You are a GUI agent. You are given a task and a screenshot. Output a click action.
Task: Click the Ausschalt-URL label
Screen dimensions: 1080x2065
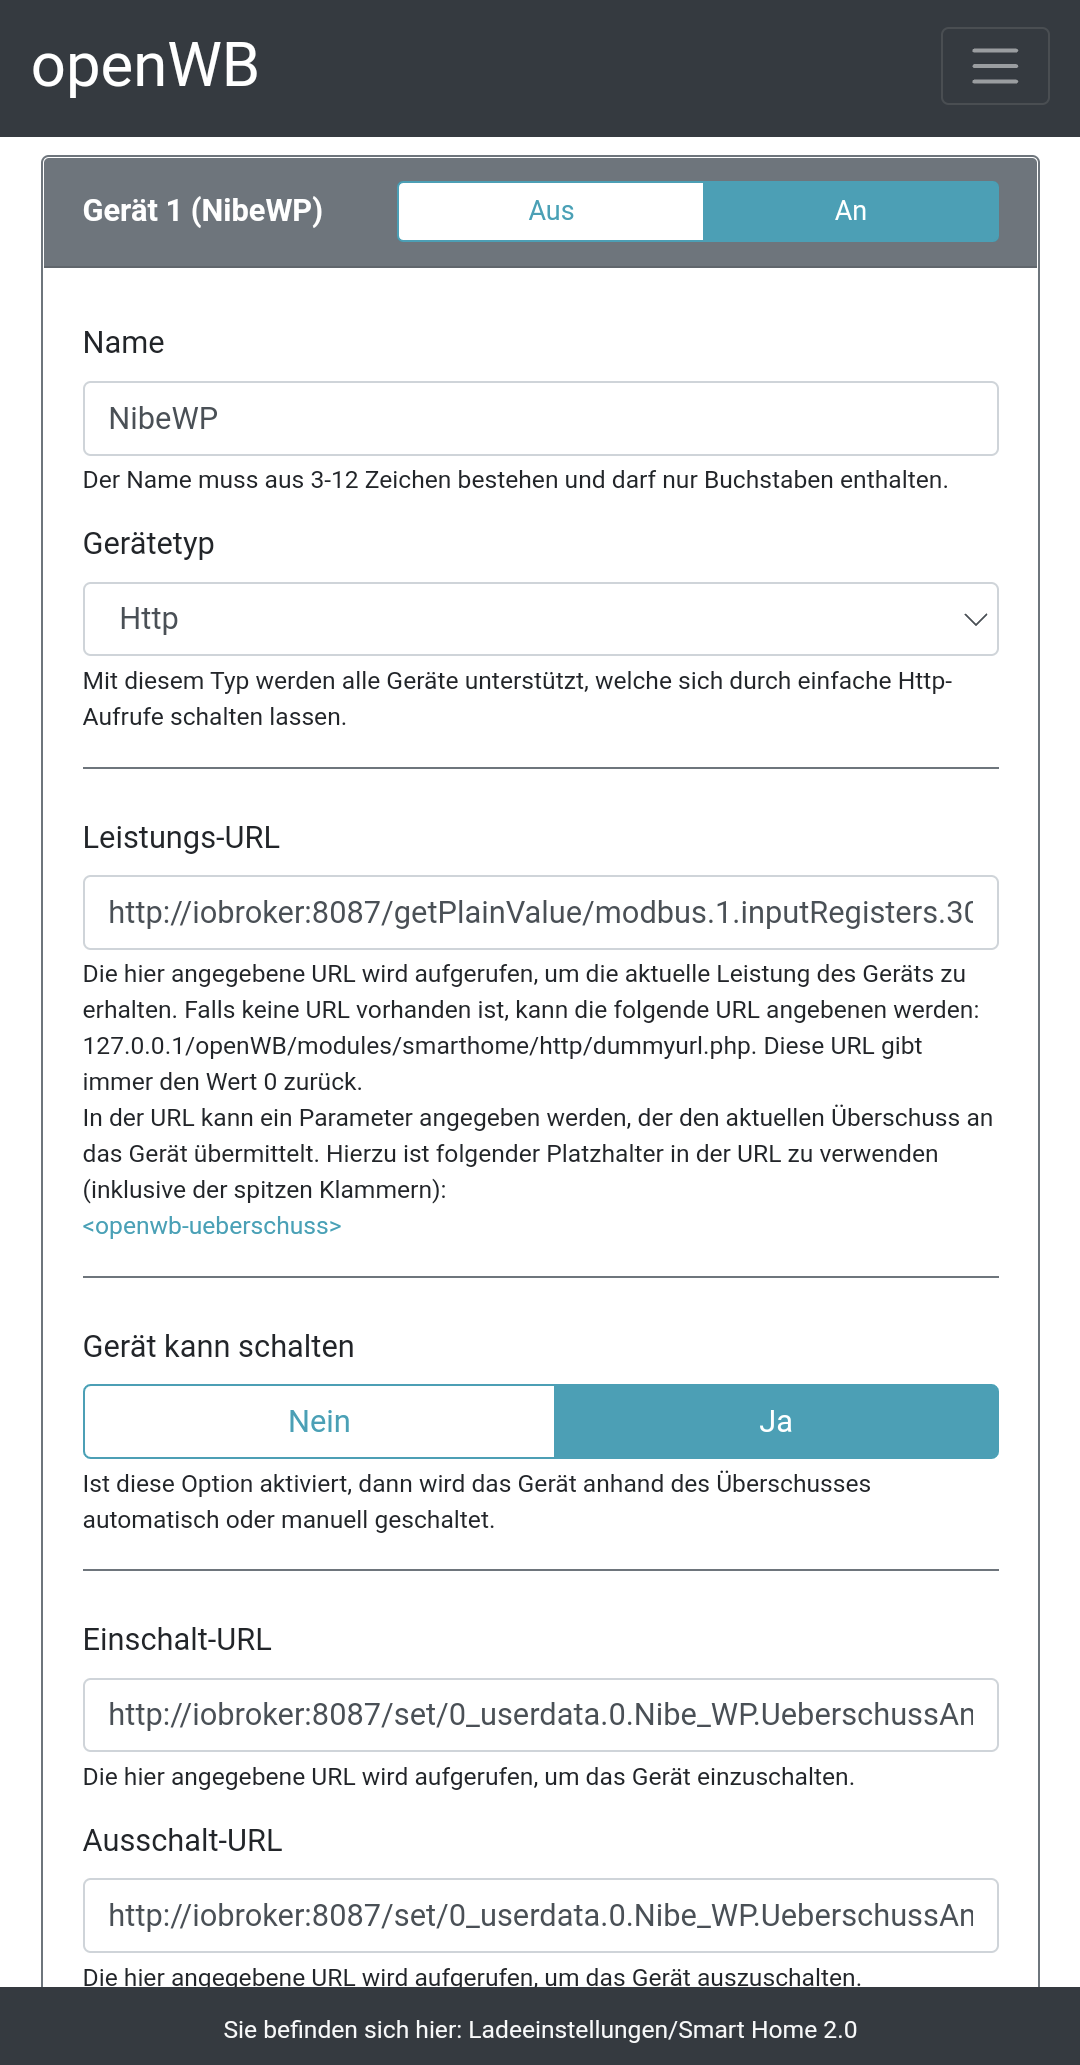183,1841
